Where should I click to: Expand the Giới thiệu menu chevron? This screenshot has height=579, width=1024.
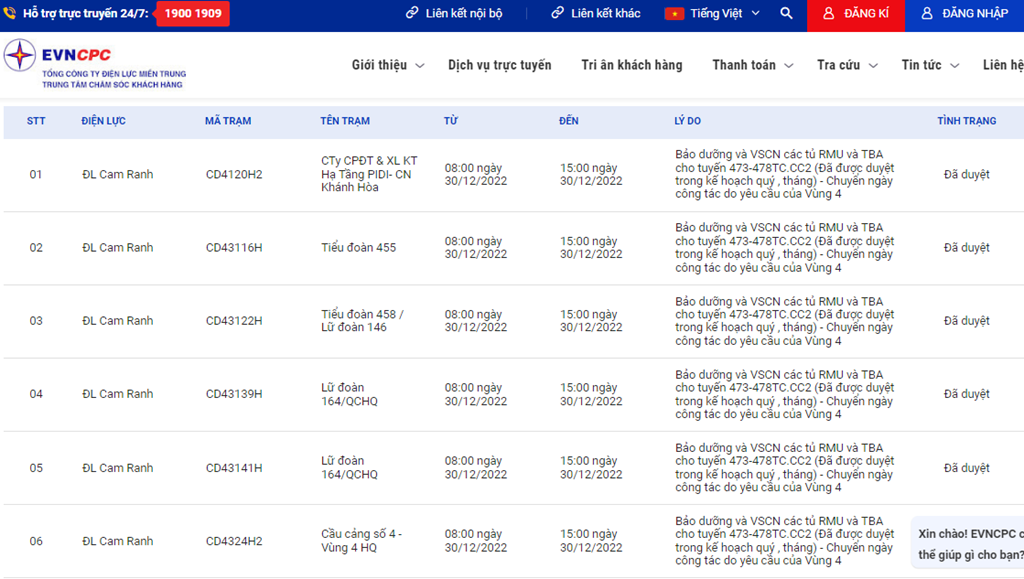tap(420, 66)
